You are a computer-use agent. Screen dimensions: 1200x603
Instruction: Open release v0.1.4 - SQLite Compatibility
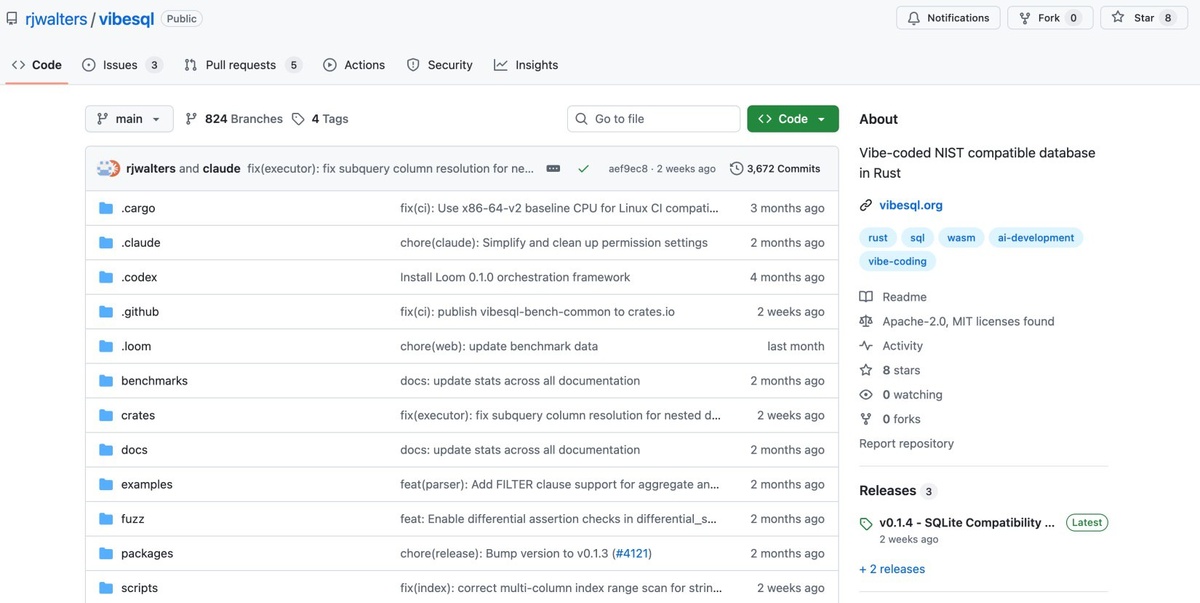coord(967,522)
